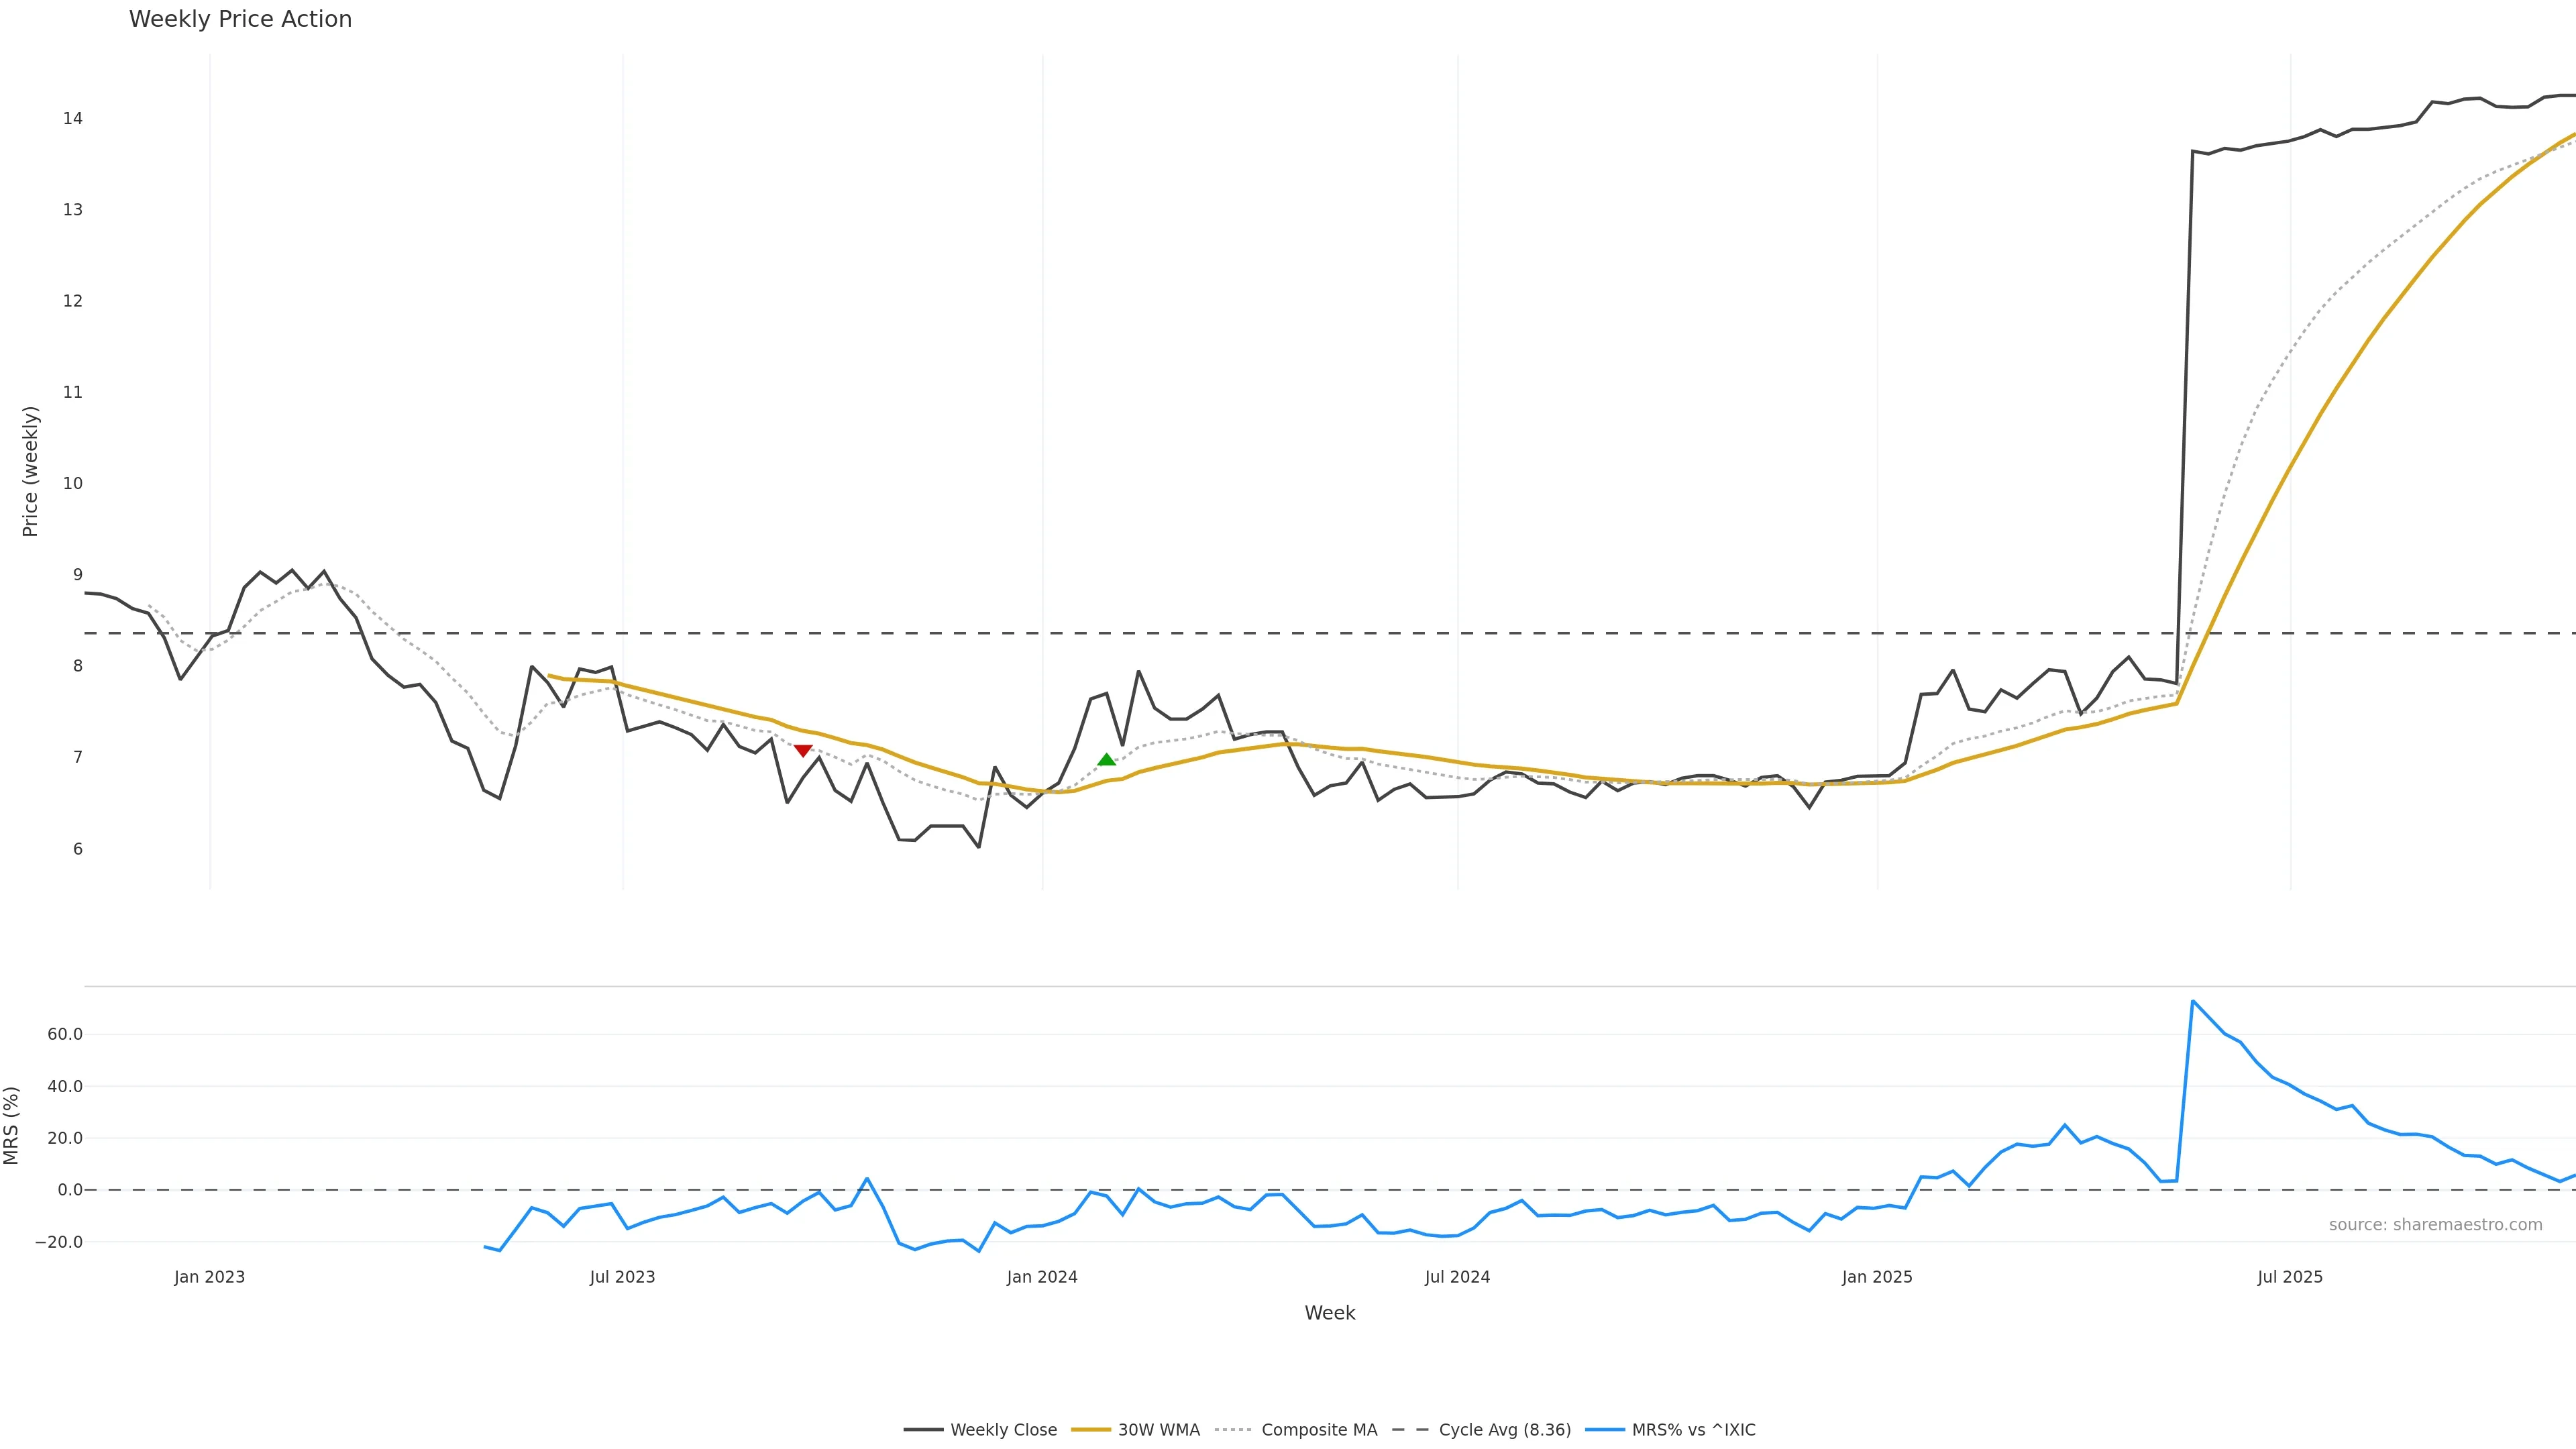Click the Jan 2023 x-axis label
2576x1449 pixels.
209,1277
